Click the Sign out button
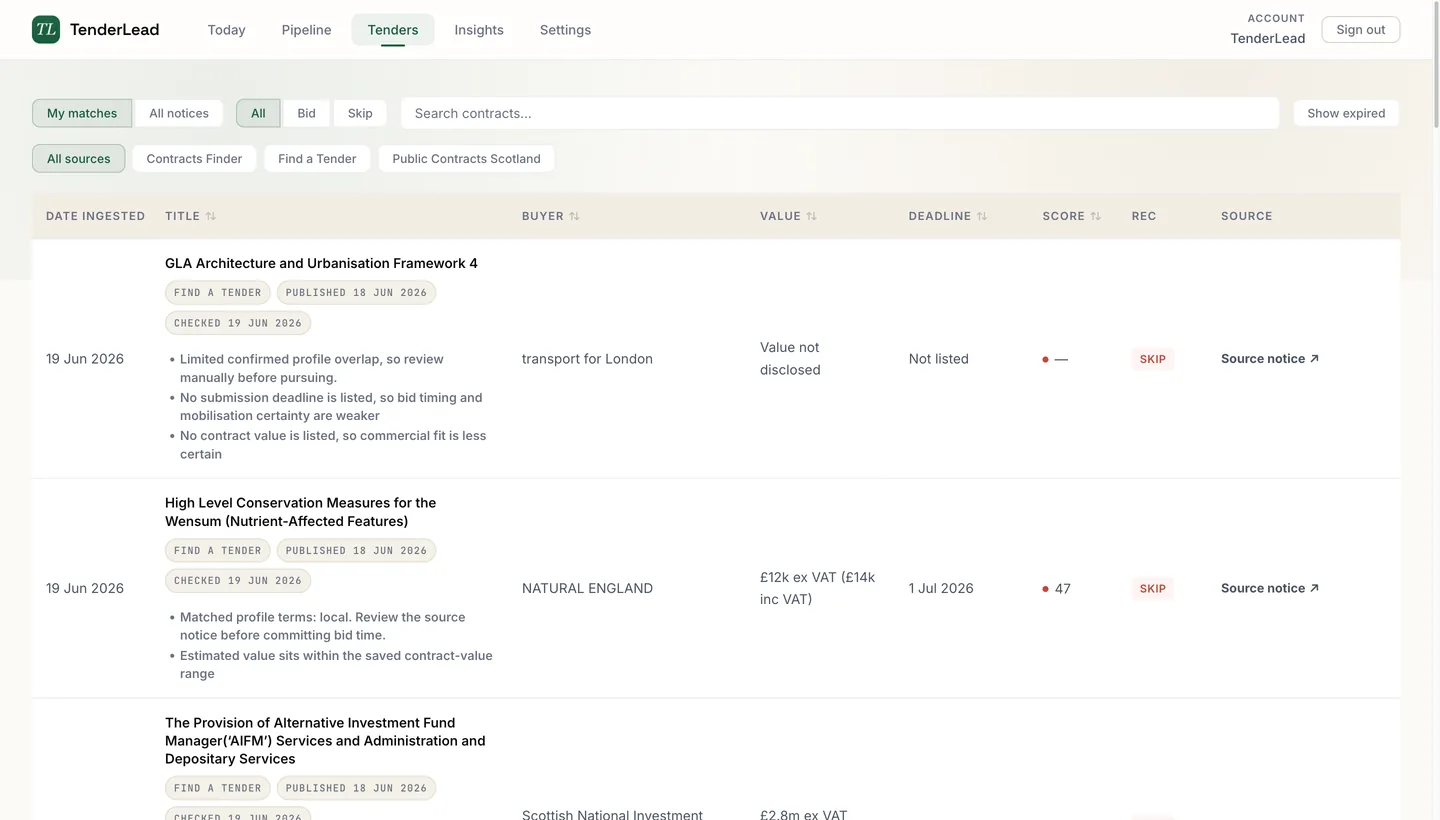 pos(1361,30)
